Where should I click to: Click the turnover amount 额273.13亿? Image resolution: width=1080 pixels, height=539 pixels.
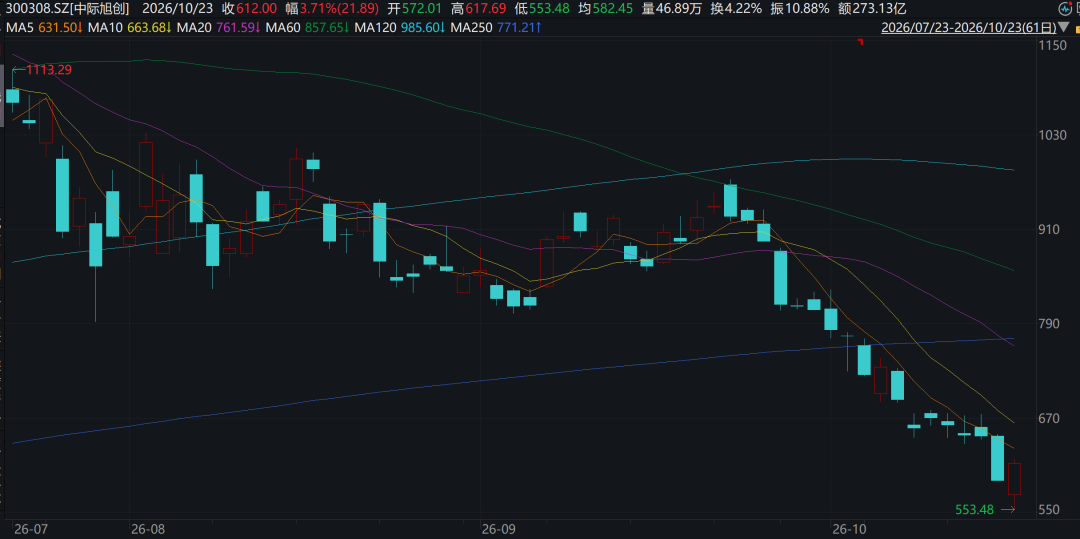(871, 9)
